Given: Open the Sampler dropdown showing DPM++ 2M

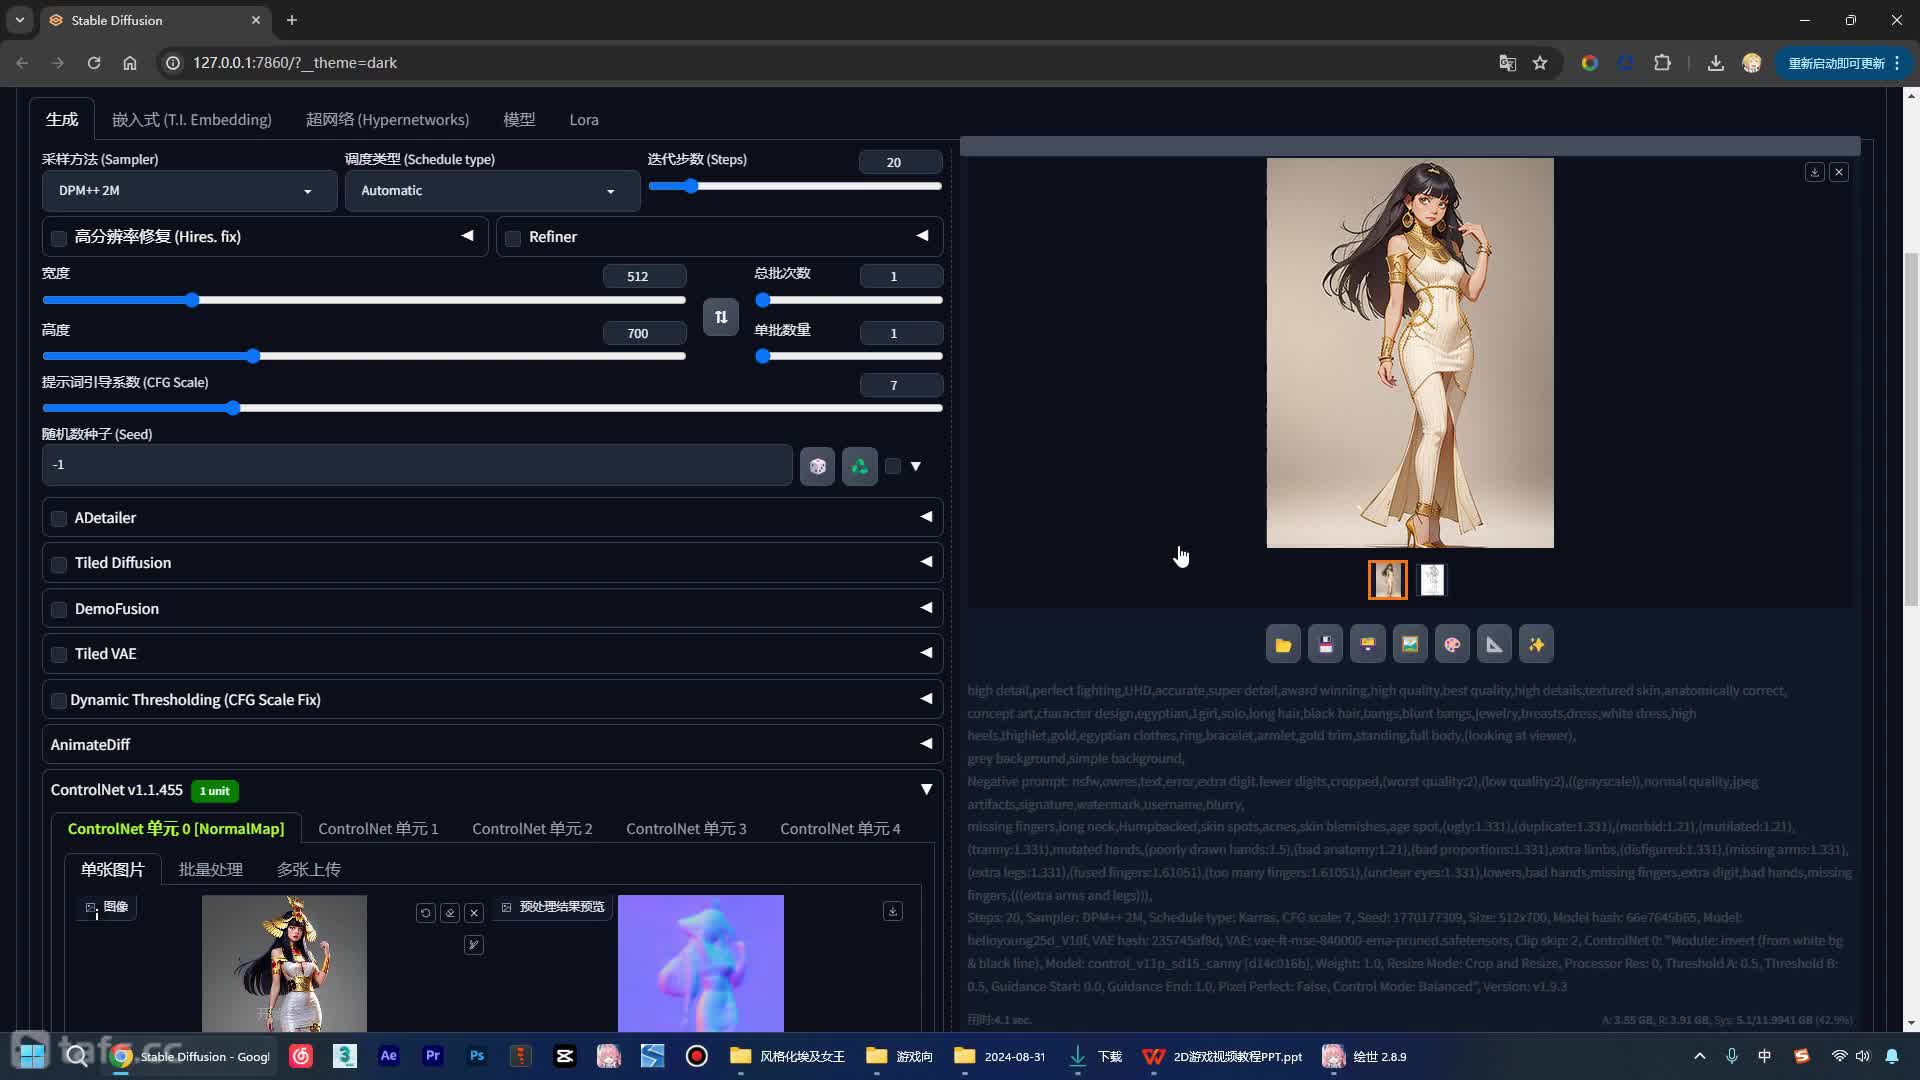Looking at the screenshot, I should tap(189, 191).
